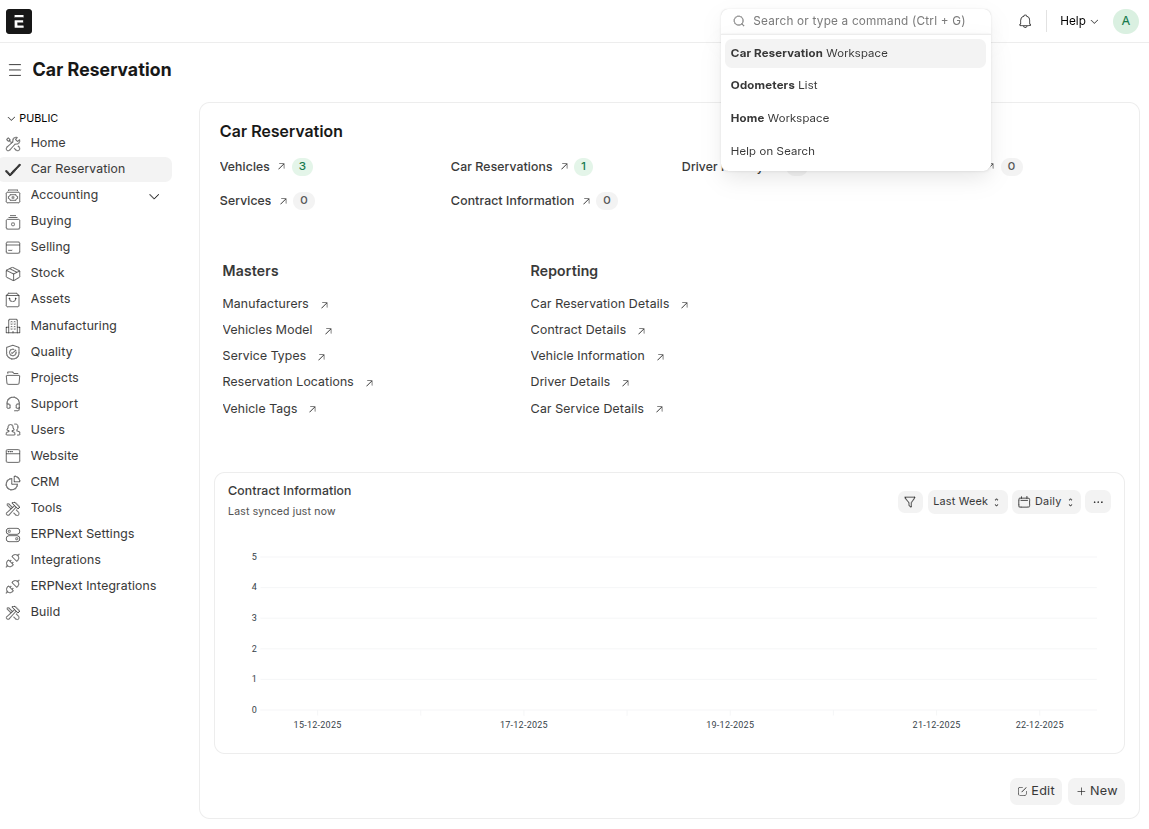Screen dimensions: 1149x829
Task: Click the ERPNext logo icon
Action: [19, 21]
